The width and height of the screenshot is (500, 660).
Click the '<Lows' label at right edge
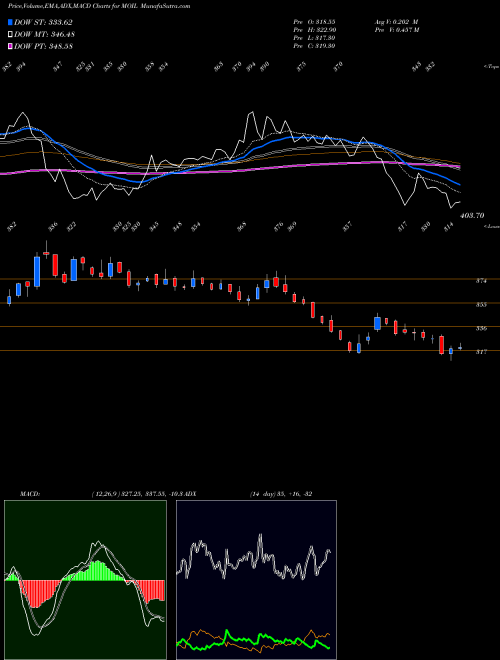[492, 226]
